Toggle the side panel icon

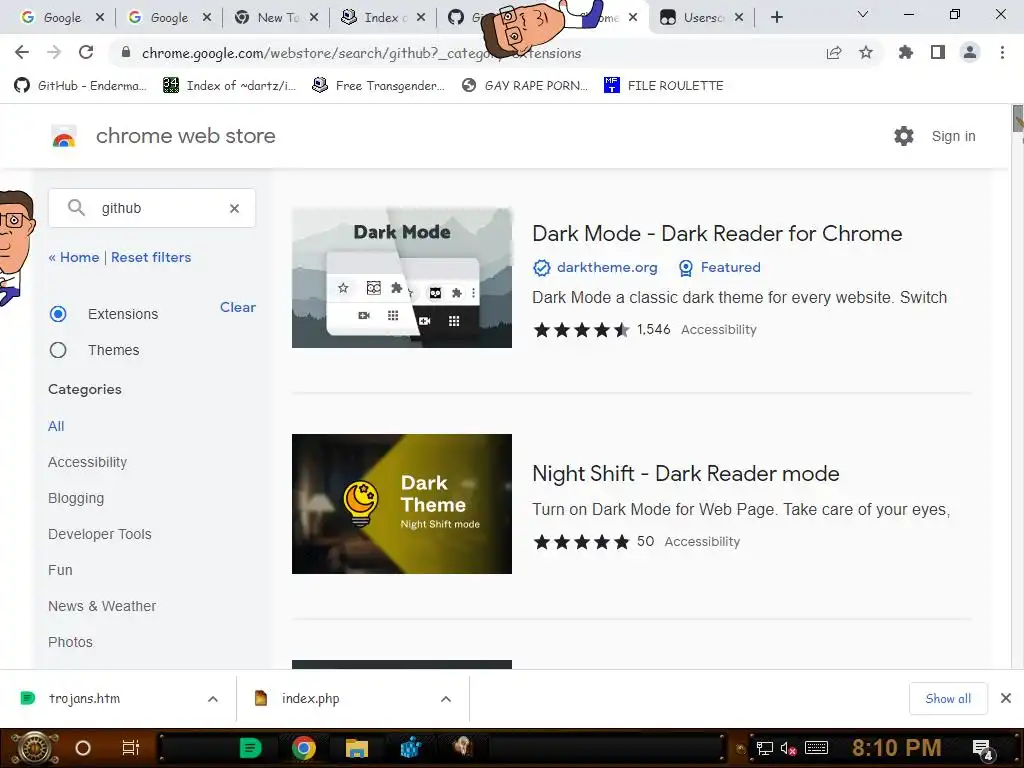coord(938,52)
